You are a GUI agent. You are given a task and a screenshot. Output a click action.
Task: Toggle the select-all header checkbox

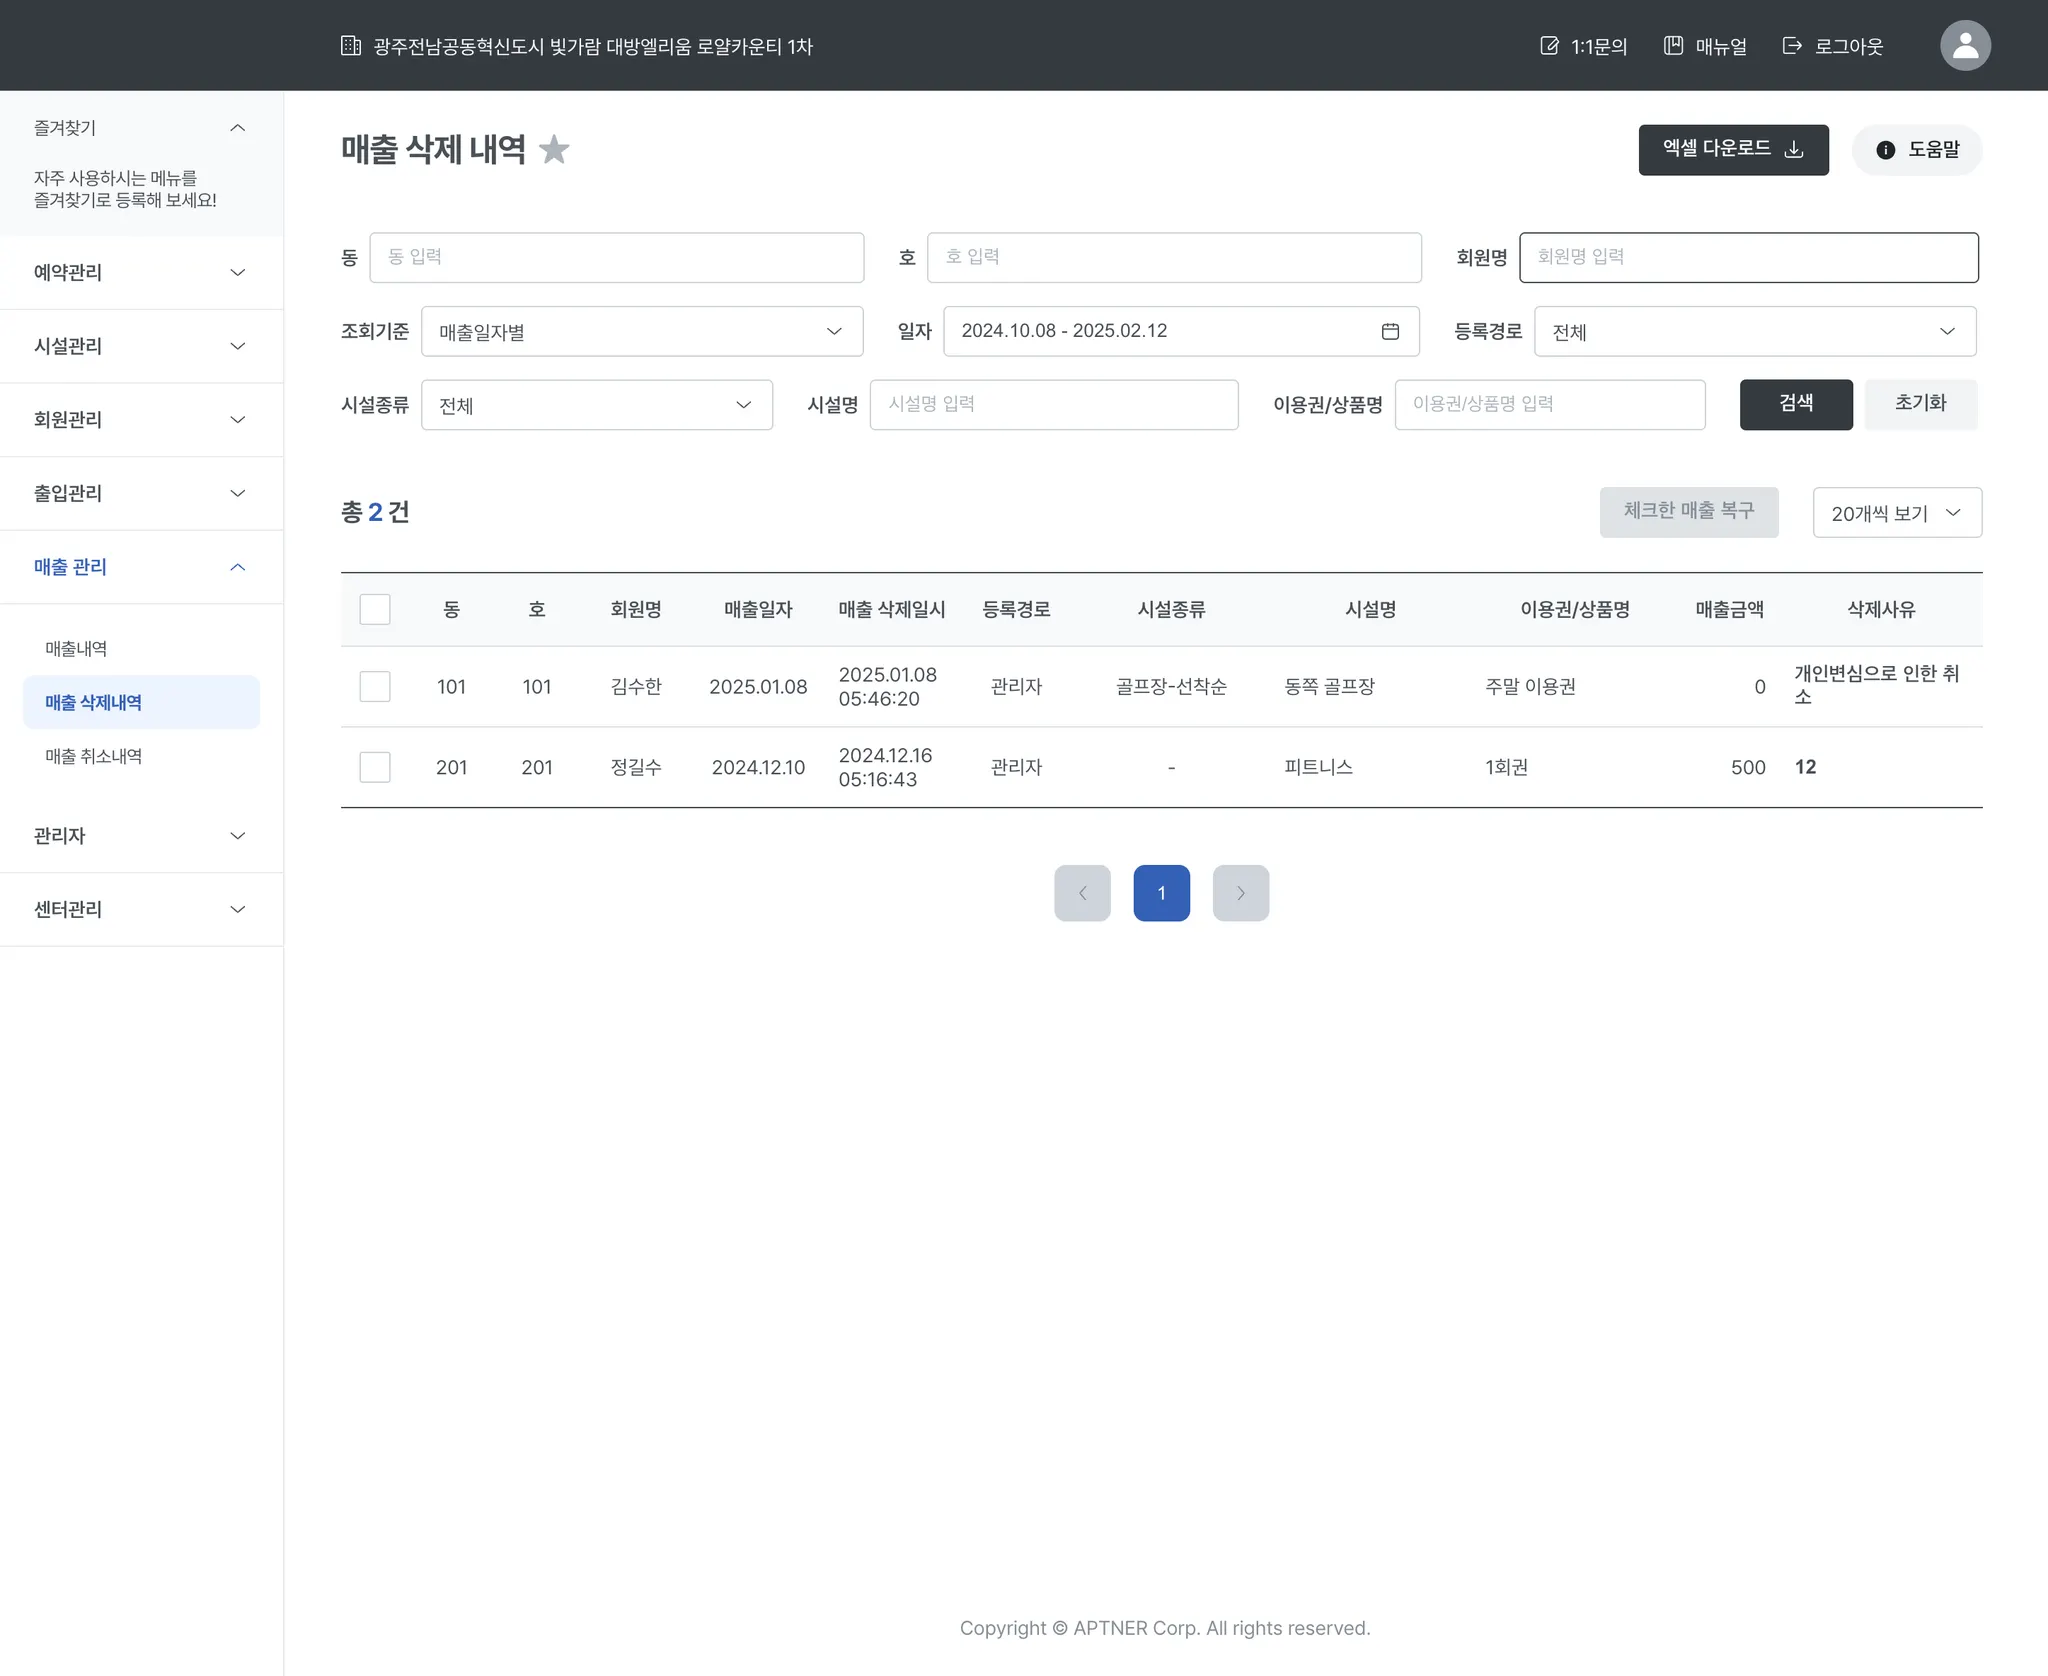click(375, 609)
